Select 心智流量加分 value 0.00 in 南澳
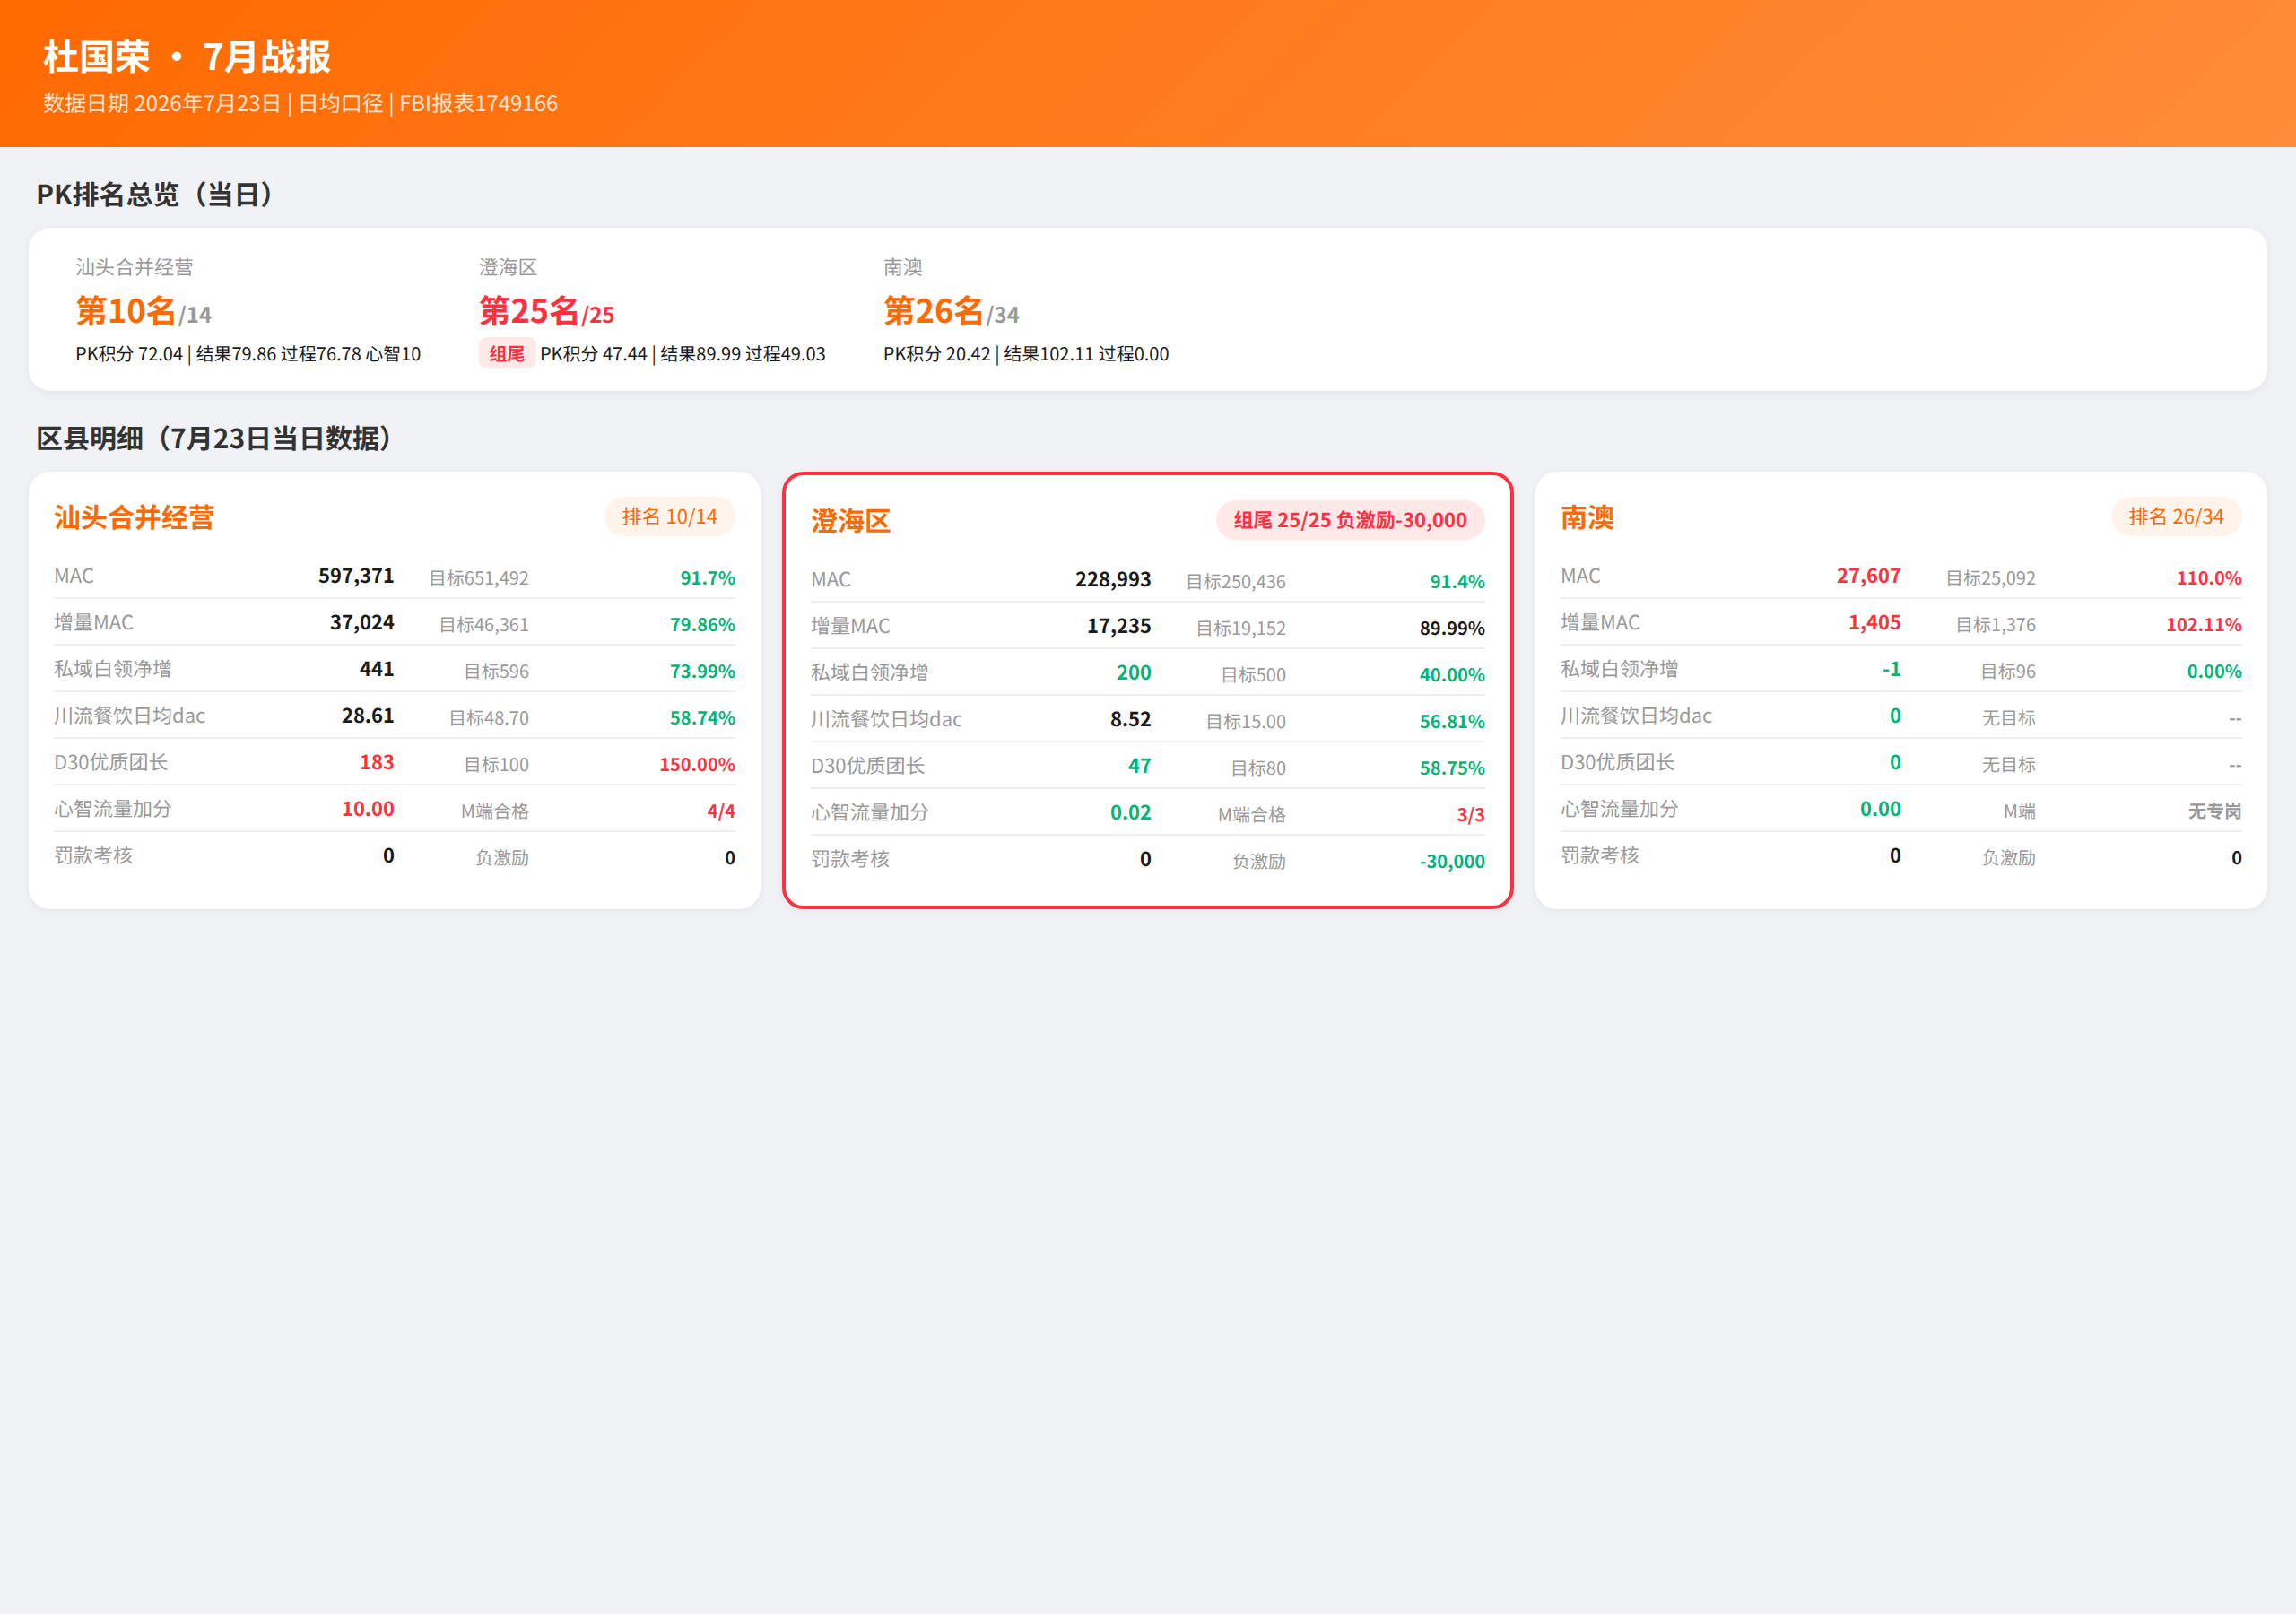The height and width of the screenshot is (1614, 2296). click(x=1880, y=809)
